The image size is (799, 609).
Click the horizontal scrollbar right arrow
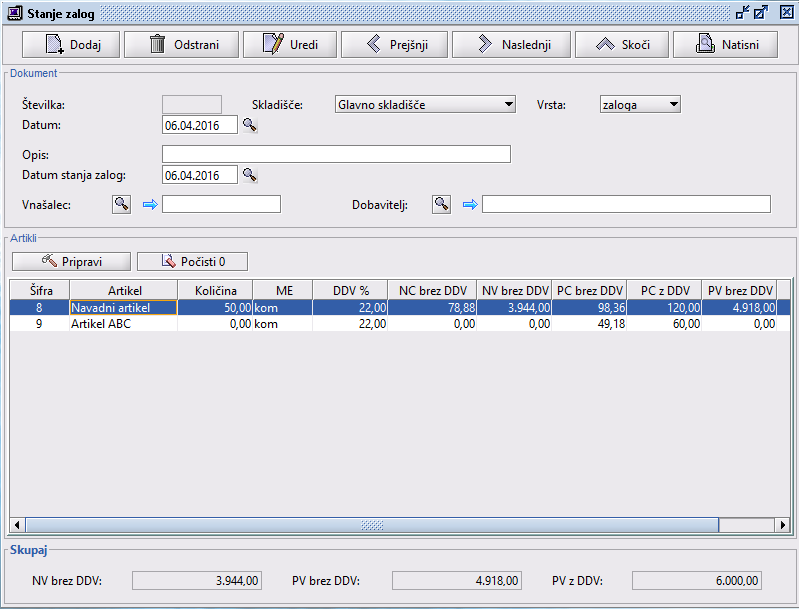pyautogui.click(x=782, y=525)
